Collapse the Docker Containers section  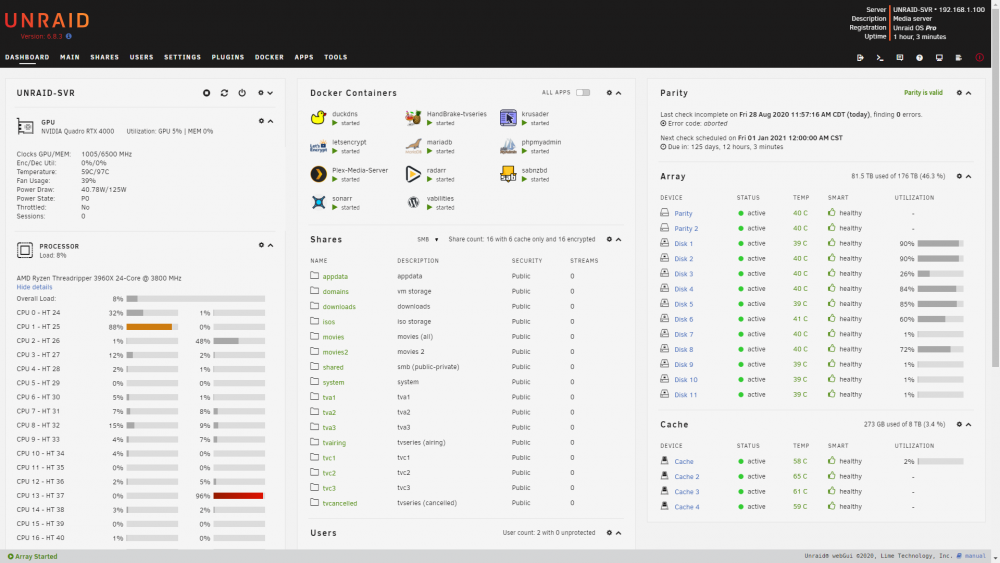pos(619,93)
